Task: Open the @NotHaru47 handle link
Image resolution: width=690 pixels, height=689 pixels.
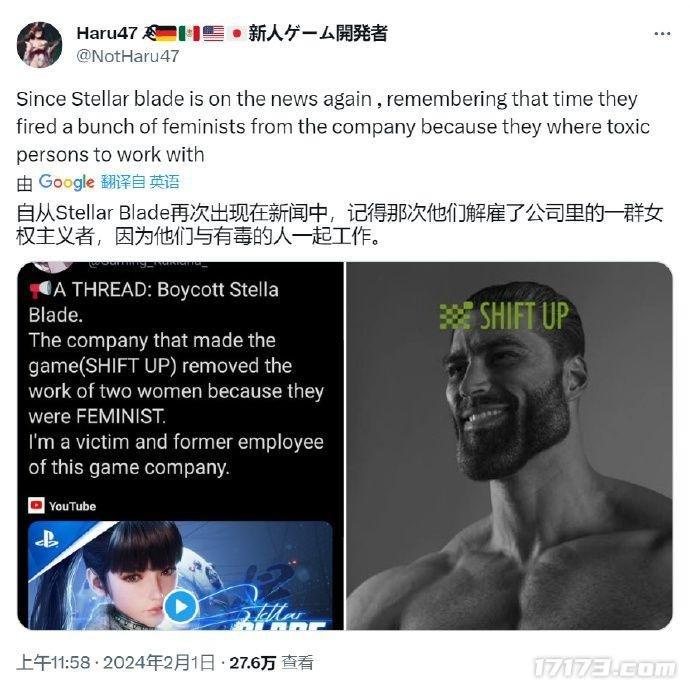Action: click(128, 56)
